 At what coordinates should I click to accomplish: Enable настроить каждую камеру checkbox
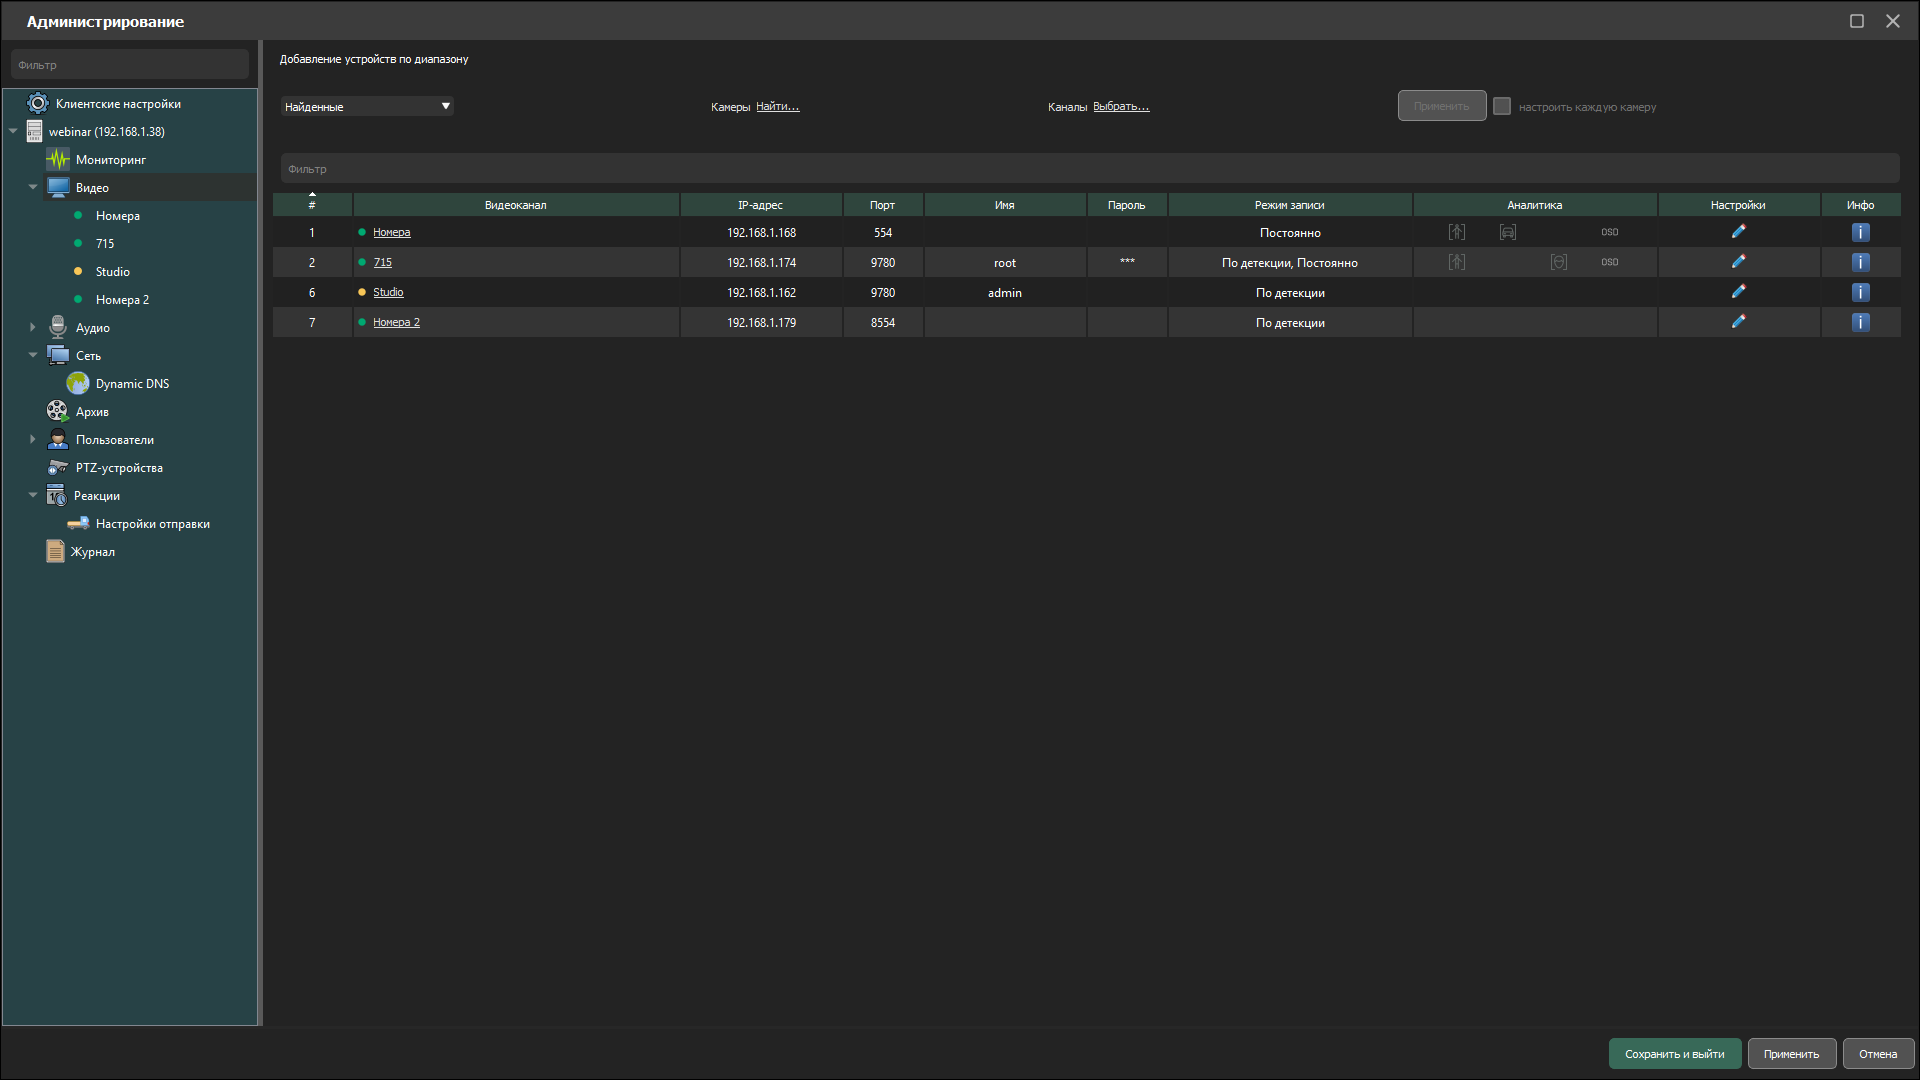tap(1502, 106)
